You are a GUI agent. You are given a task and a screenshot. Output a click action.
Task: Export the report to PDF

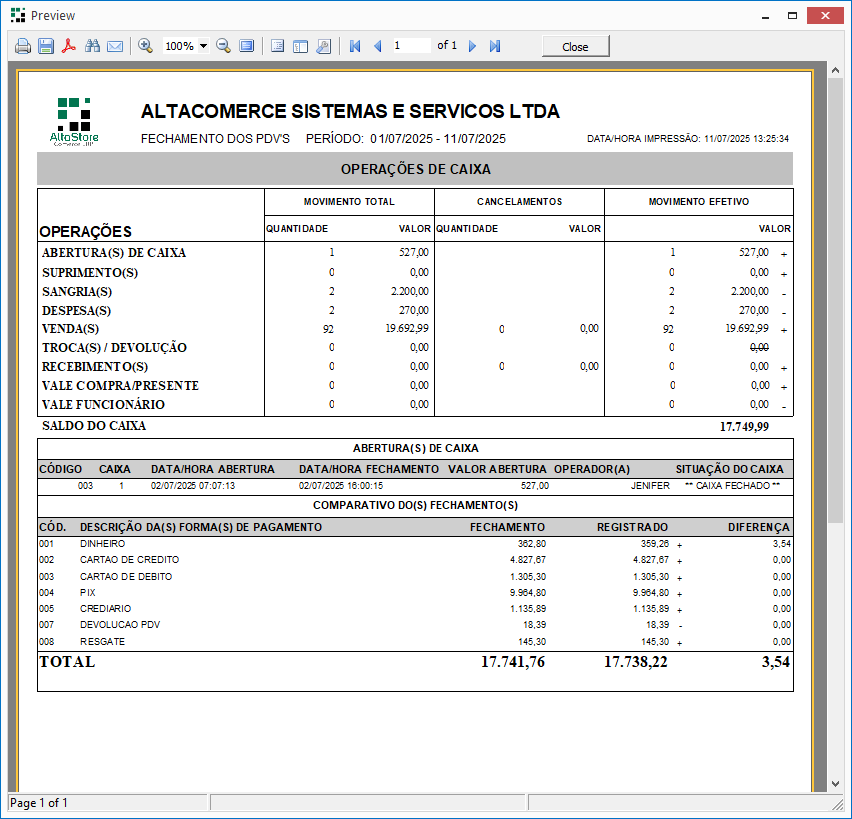click(69, 46)
